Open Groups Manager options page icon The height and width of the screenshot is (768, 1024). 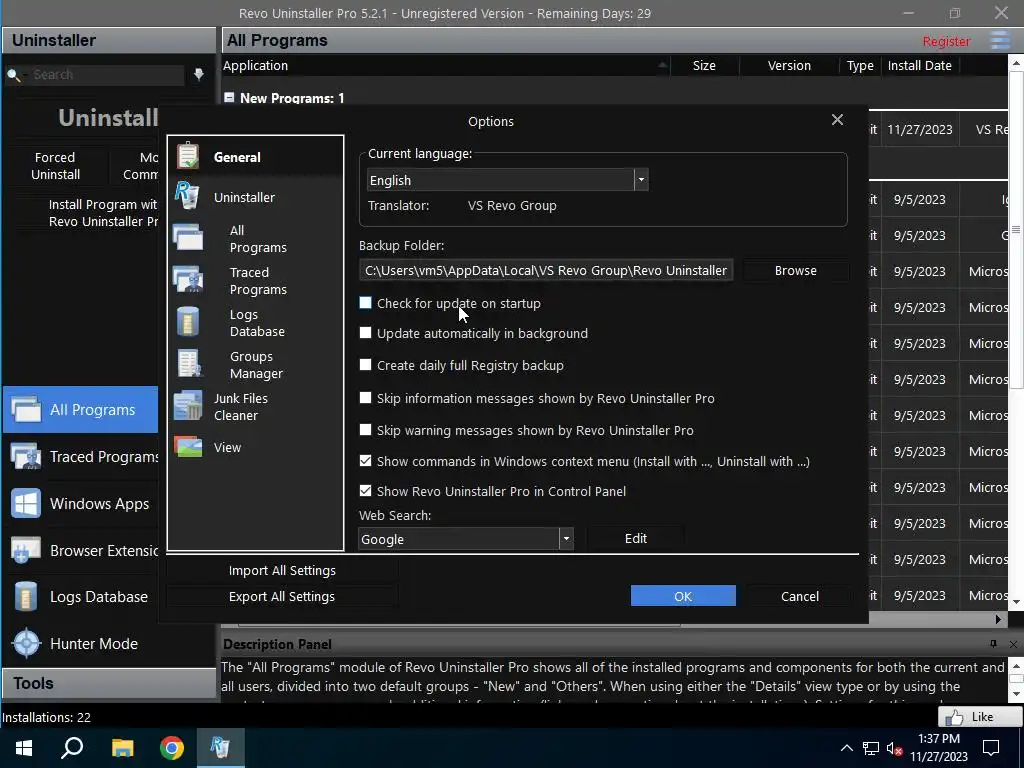tap(189, 364)
